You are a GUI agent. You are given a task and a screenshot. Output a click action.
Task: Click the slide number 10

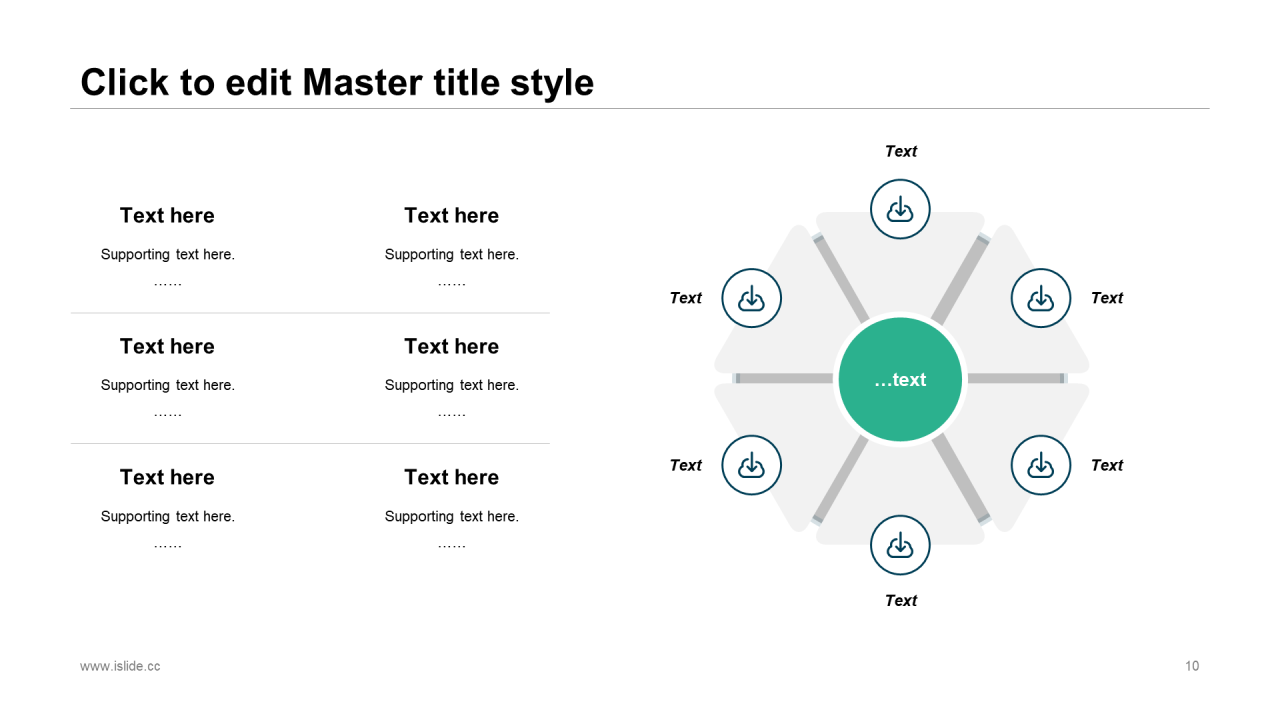click(1192, 666)
